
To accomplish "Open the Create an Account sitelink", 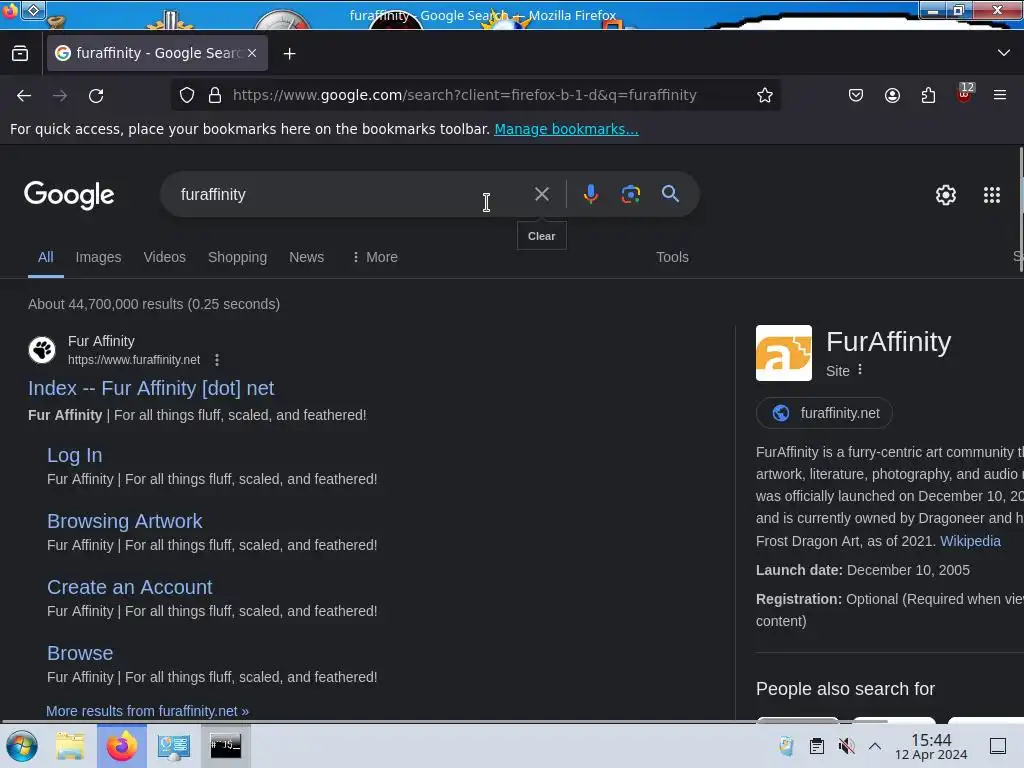I will pyautogui.click(x=129, y=587).
